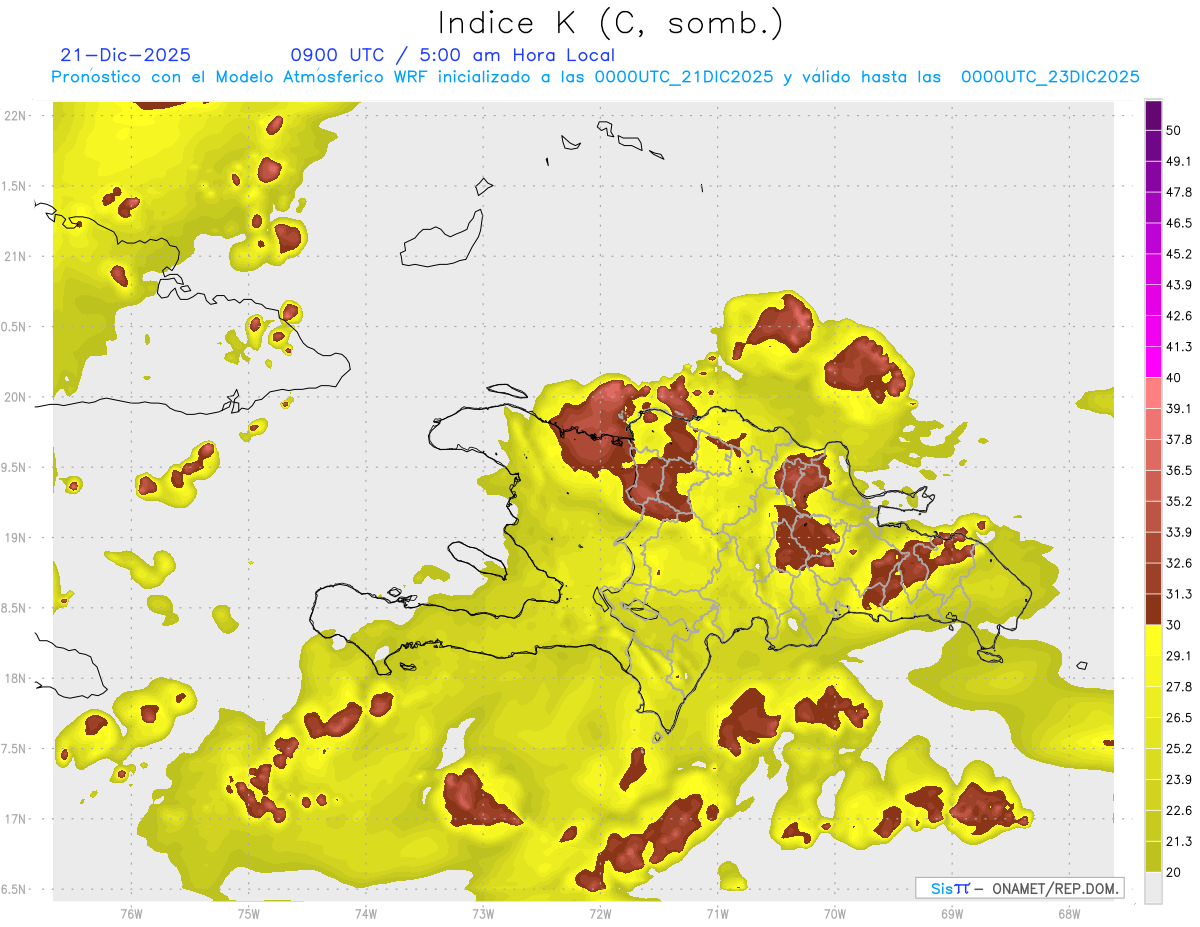The image size is (1200, 927).
Task: Select the date text '21-Dic-2025'
Action: [125, 55]
